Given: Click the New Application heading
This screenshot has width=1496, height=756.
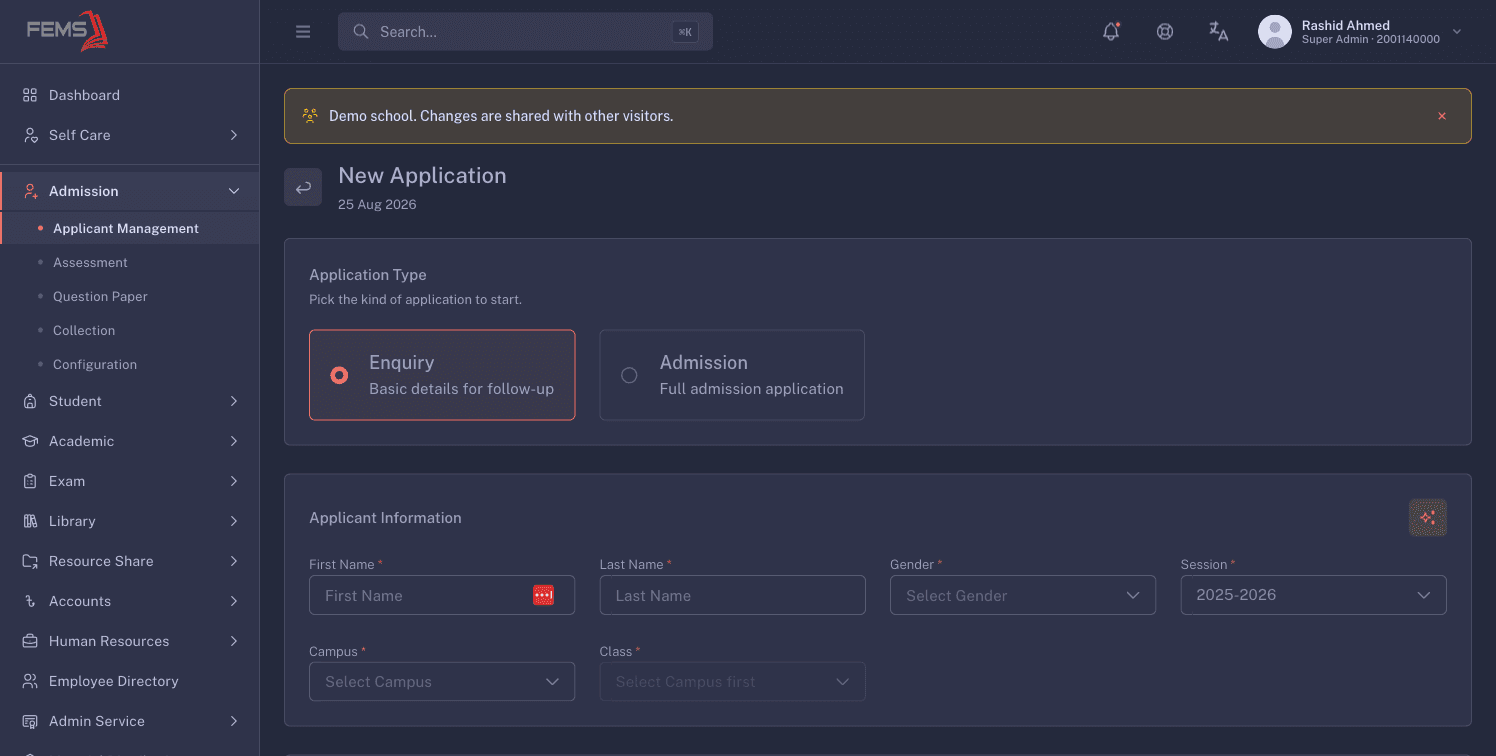Looking at the screenshot, I should click(422, 176).
